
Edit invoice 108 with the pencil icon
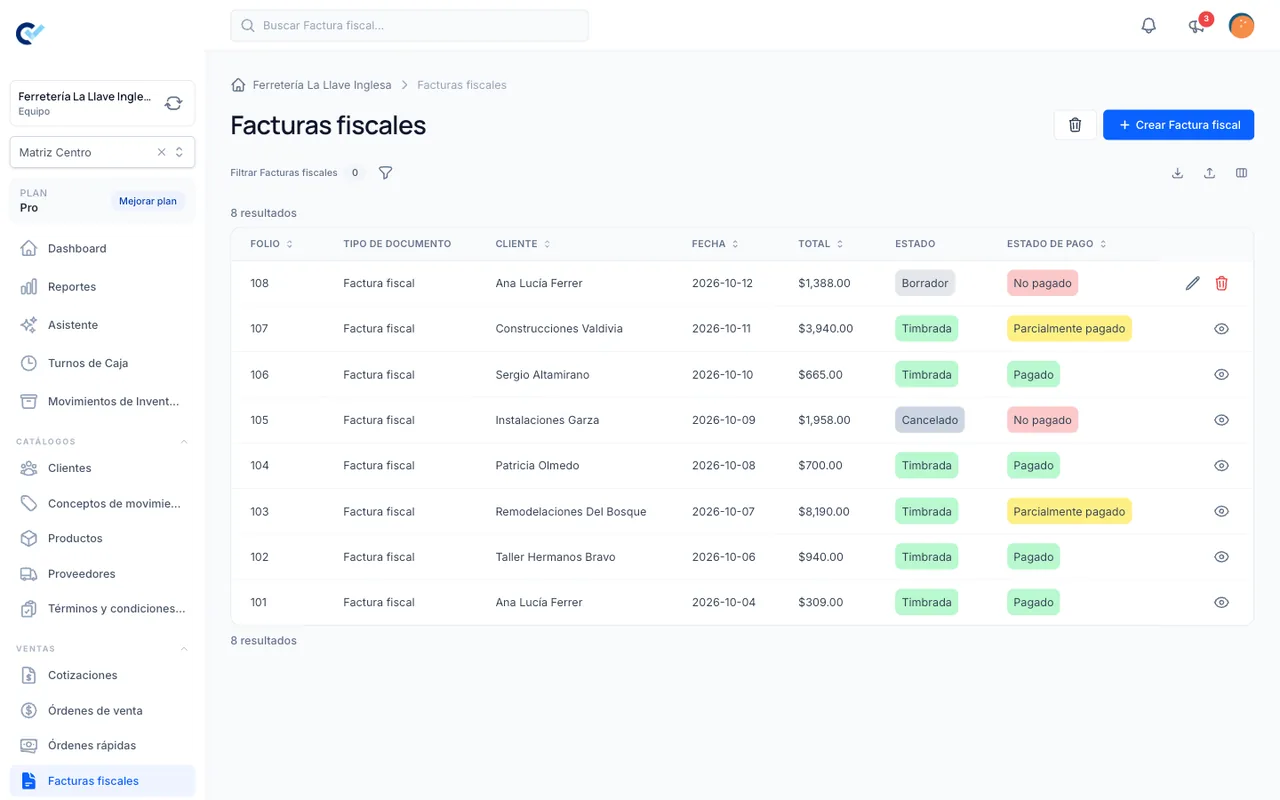tap(1192, 283)
